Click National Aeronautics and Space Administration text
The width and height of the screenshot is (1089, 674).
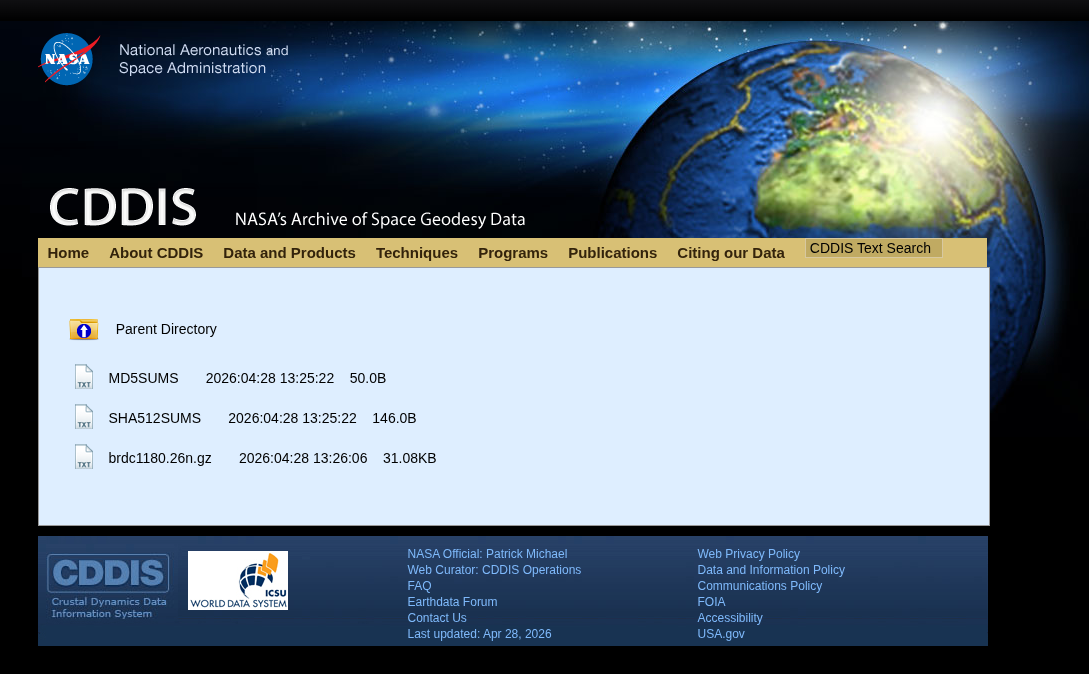(203, 59)
